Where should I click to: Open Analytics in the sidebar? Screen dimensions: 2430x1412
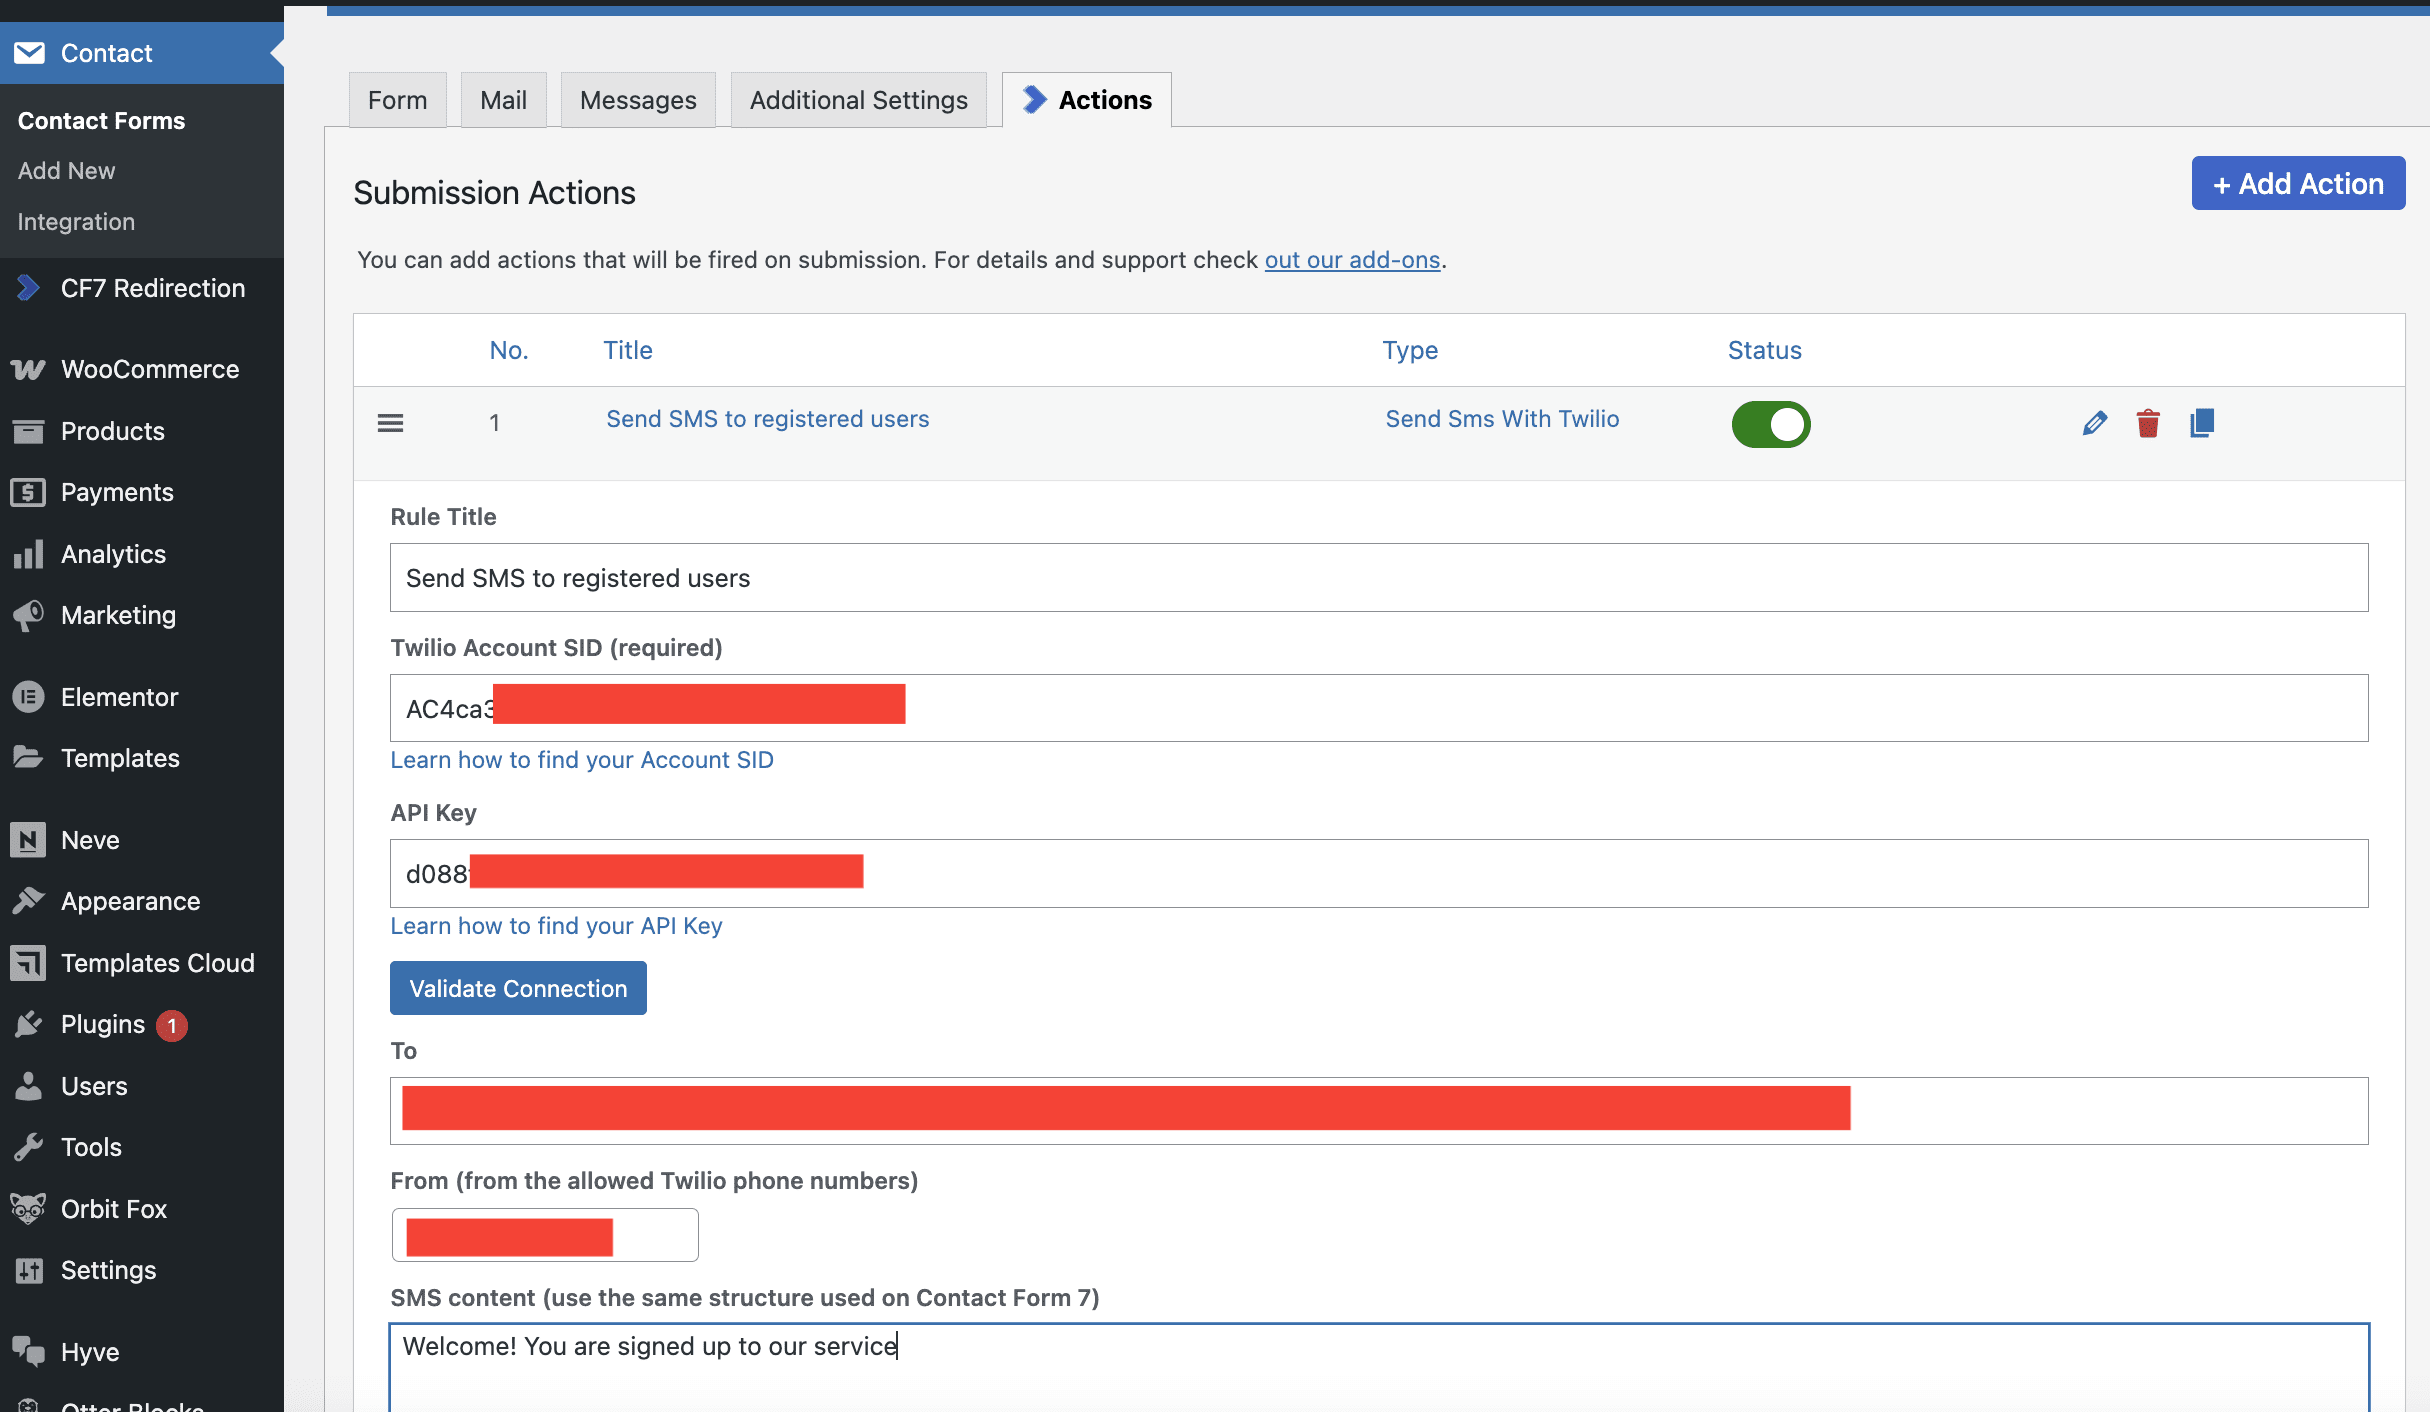tap(113, 554)
